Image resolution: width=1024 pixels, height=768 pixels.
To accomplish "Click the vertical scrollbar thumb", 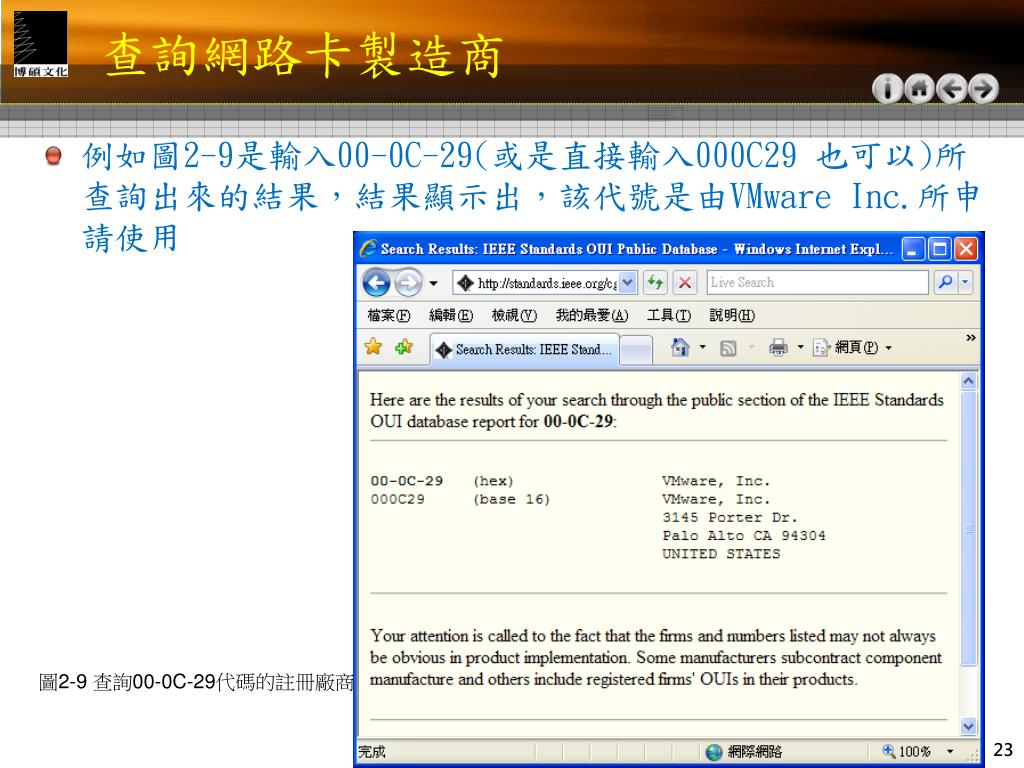I will [968, 528].
